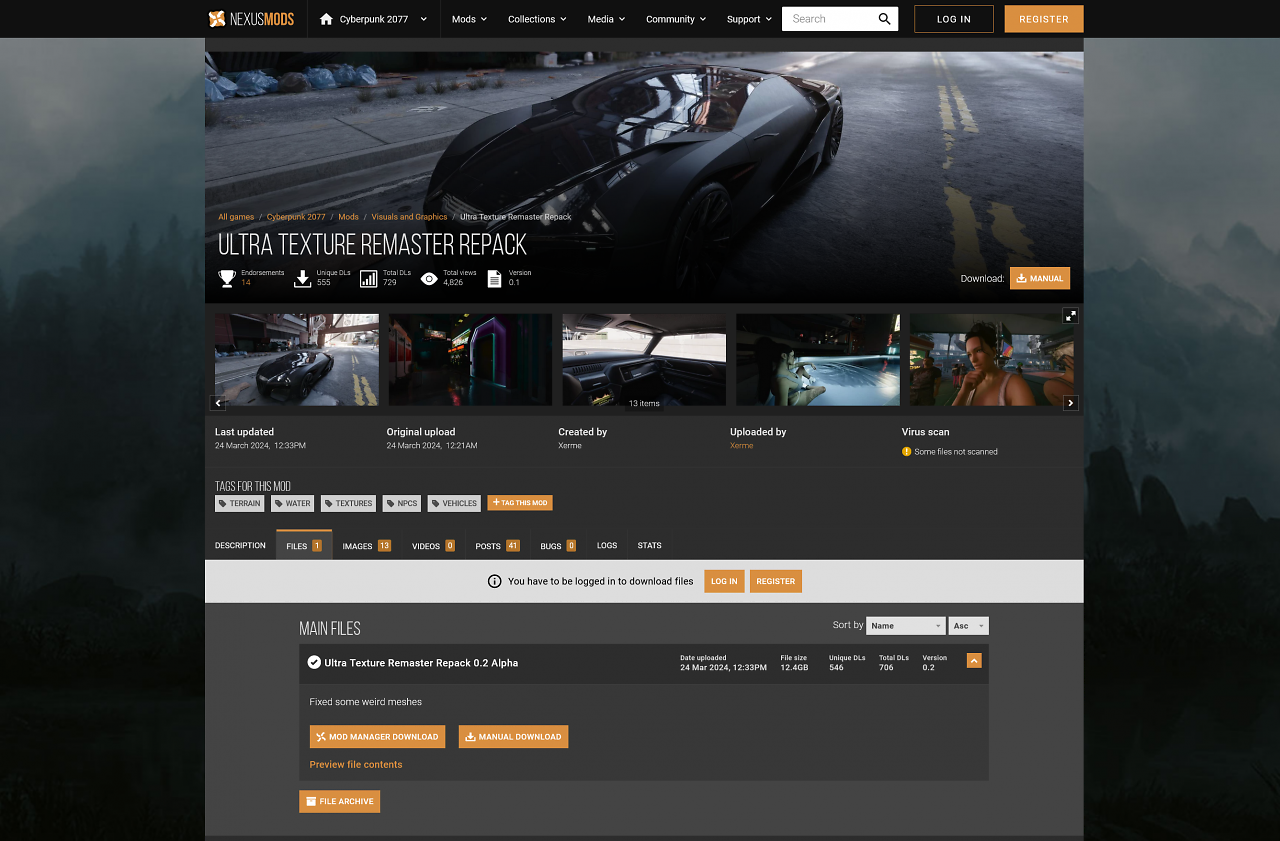Click info icon in login notice
This screenshot has height=841, width=1280.
[x=494, y=581]
